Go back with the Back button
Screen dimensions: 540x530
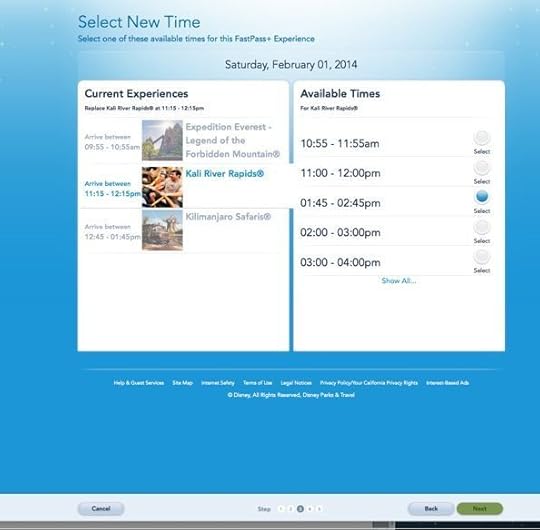point(431,509)
